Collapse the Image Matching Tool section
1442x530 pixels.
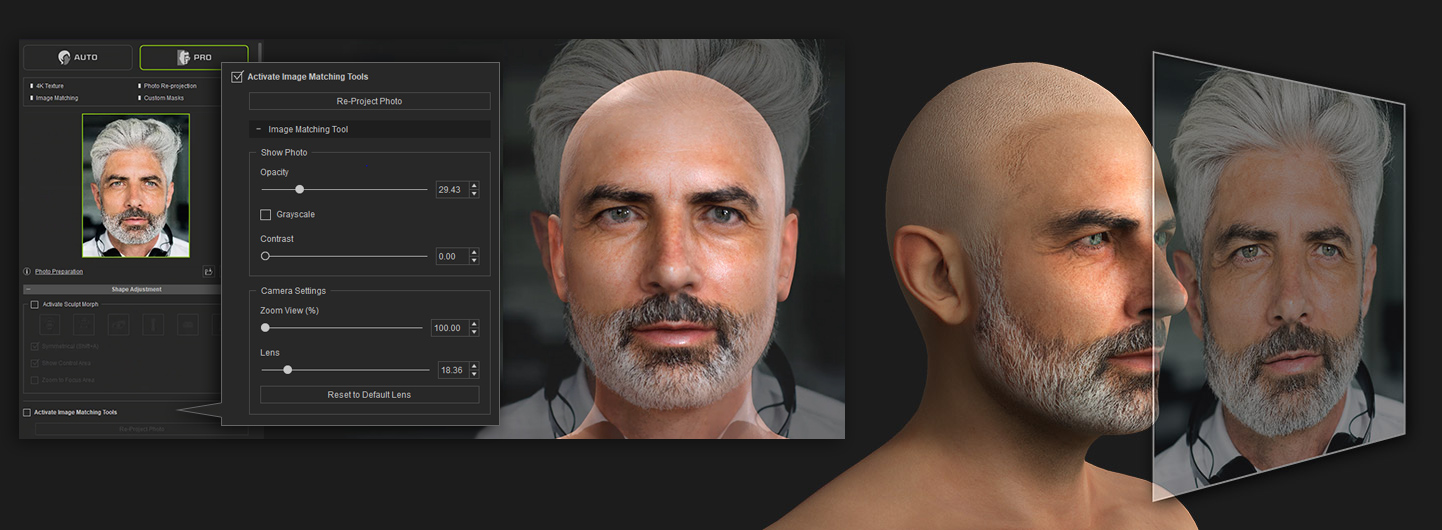[x=258, y=129]
